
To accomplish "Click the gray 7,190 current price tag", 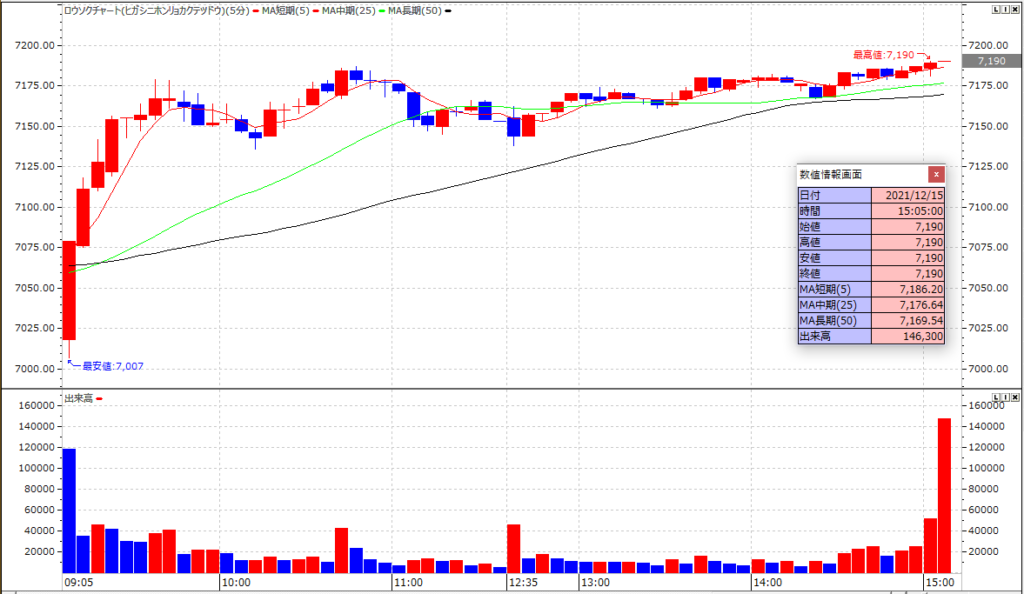I will pos(991,61).
